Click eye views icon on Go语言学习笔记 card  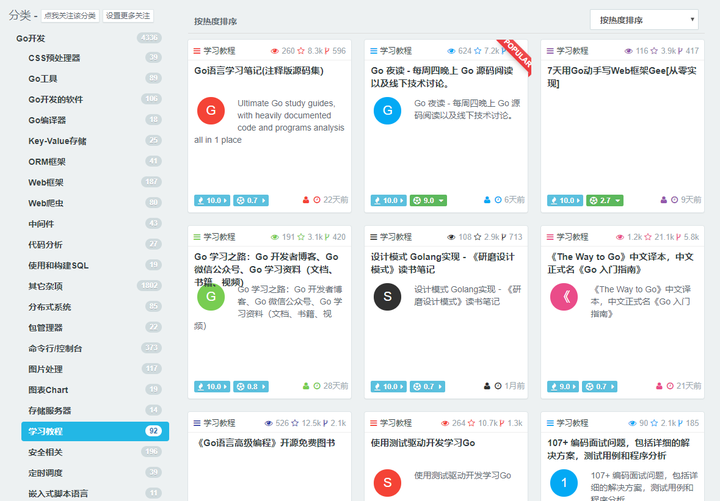pyautogui.click(x=275, y=51)
